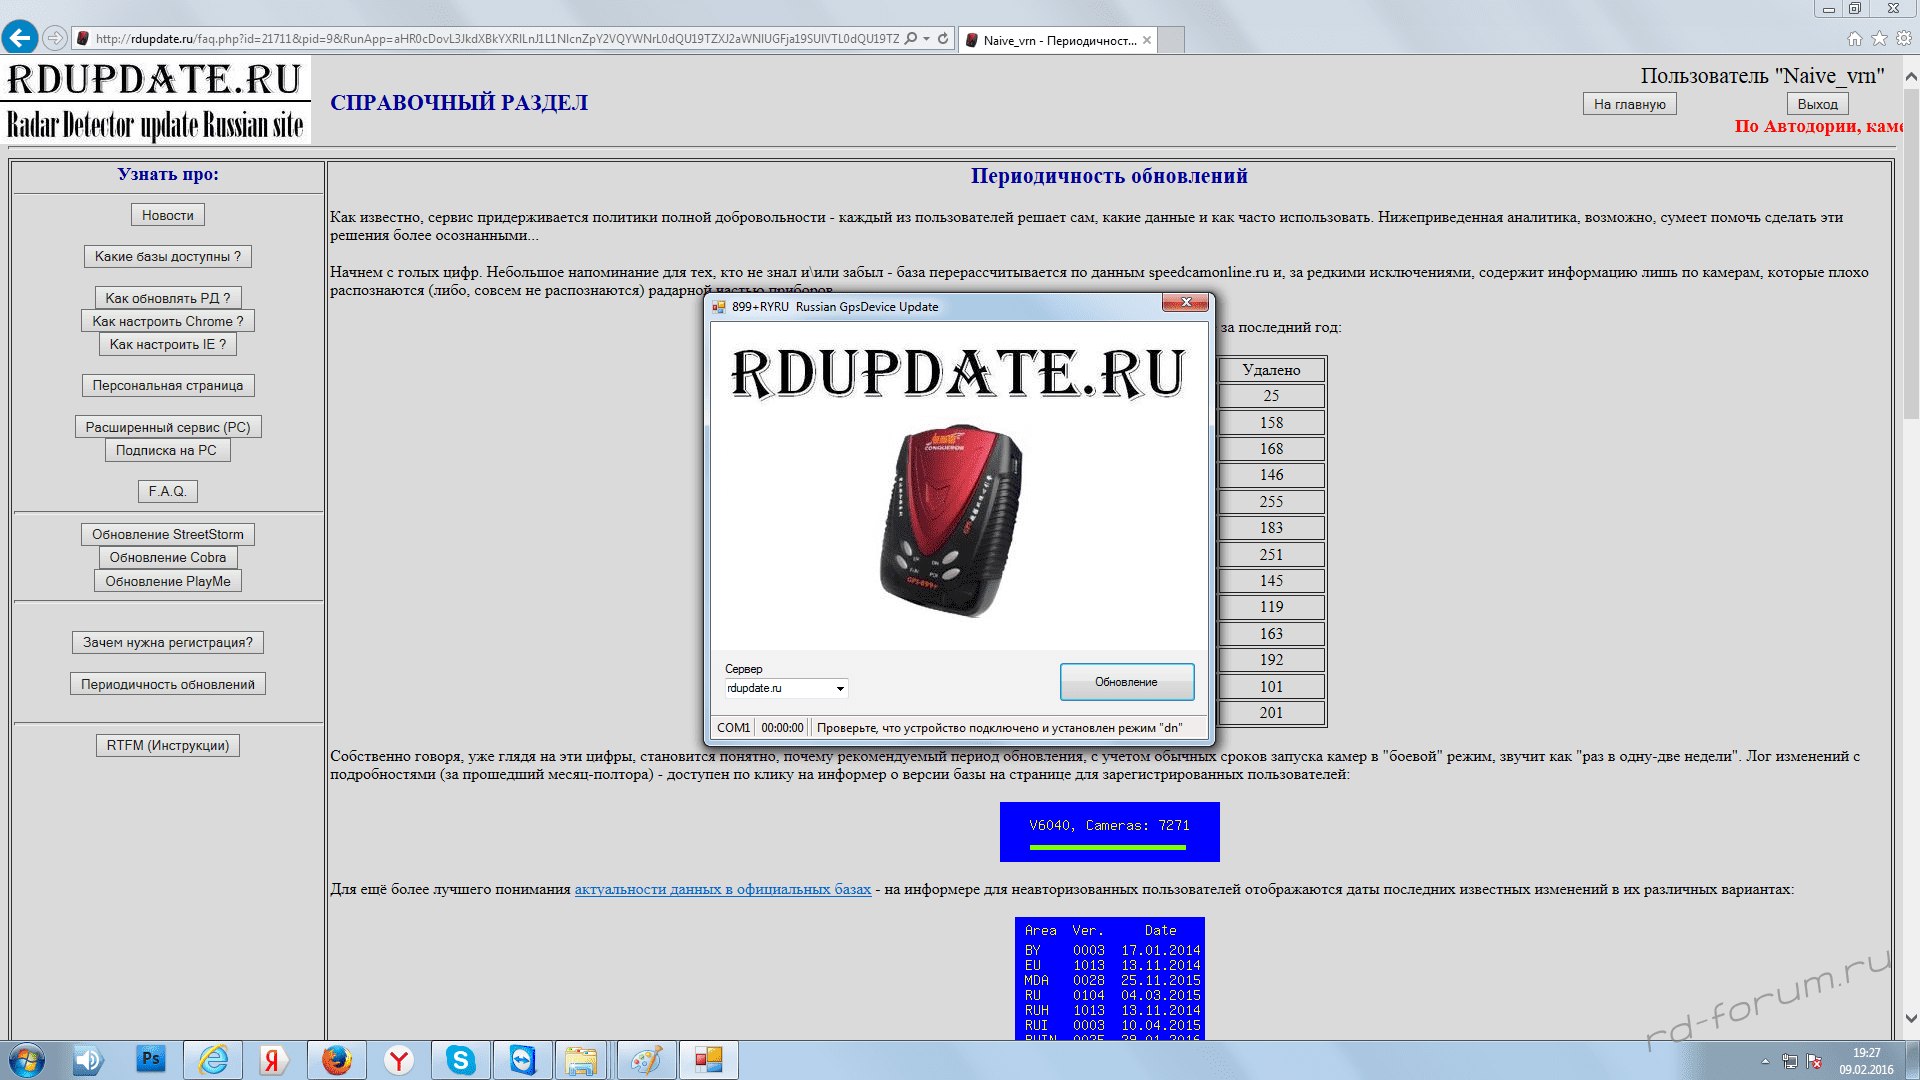Screen dimensions: 1920x1080
Task: Click the page vertical scrollbar down arrow
Action: pyautogui.click(x=1910, y=1019)
